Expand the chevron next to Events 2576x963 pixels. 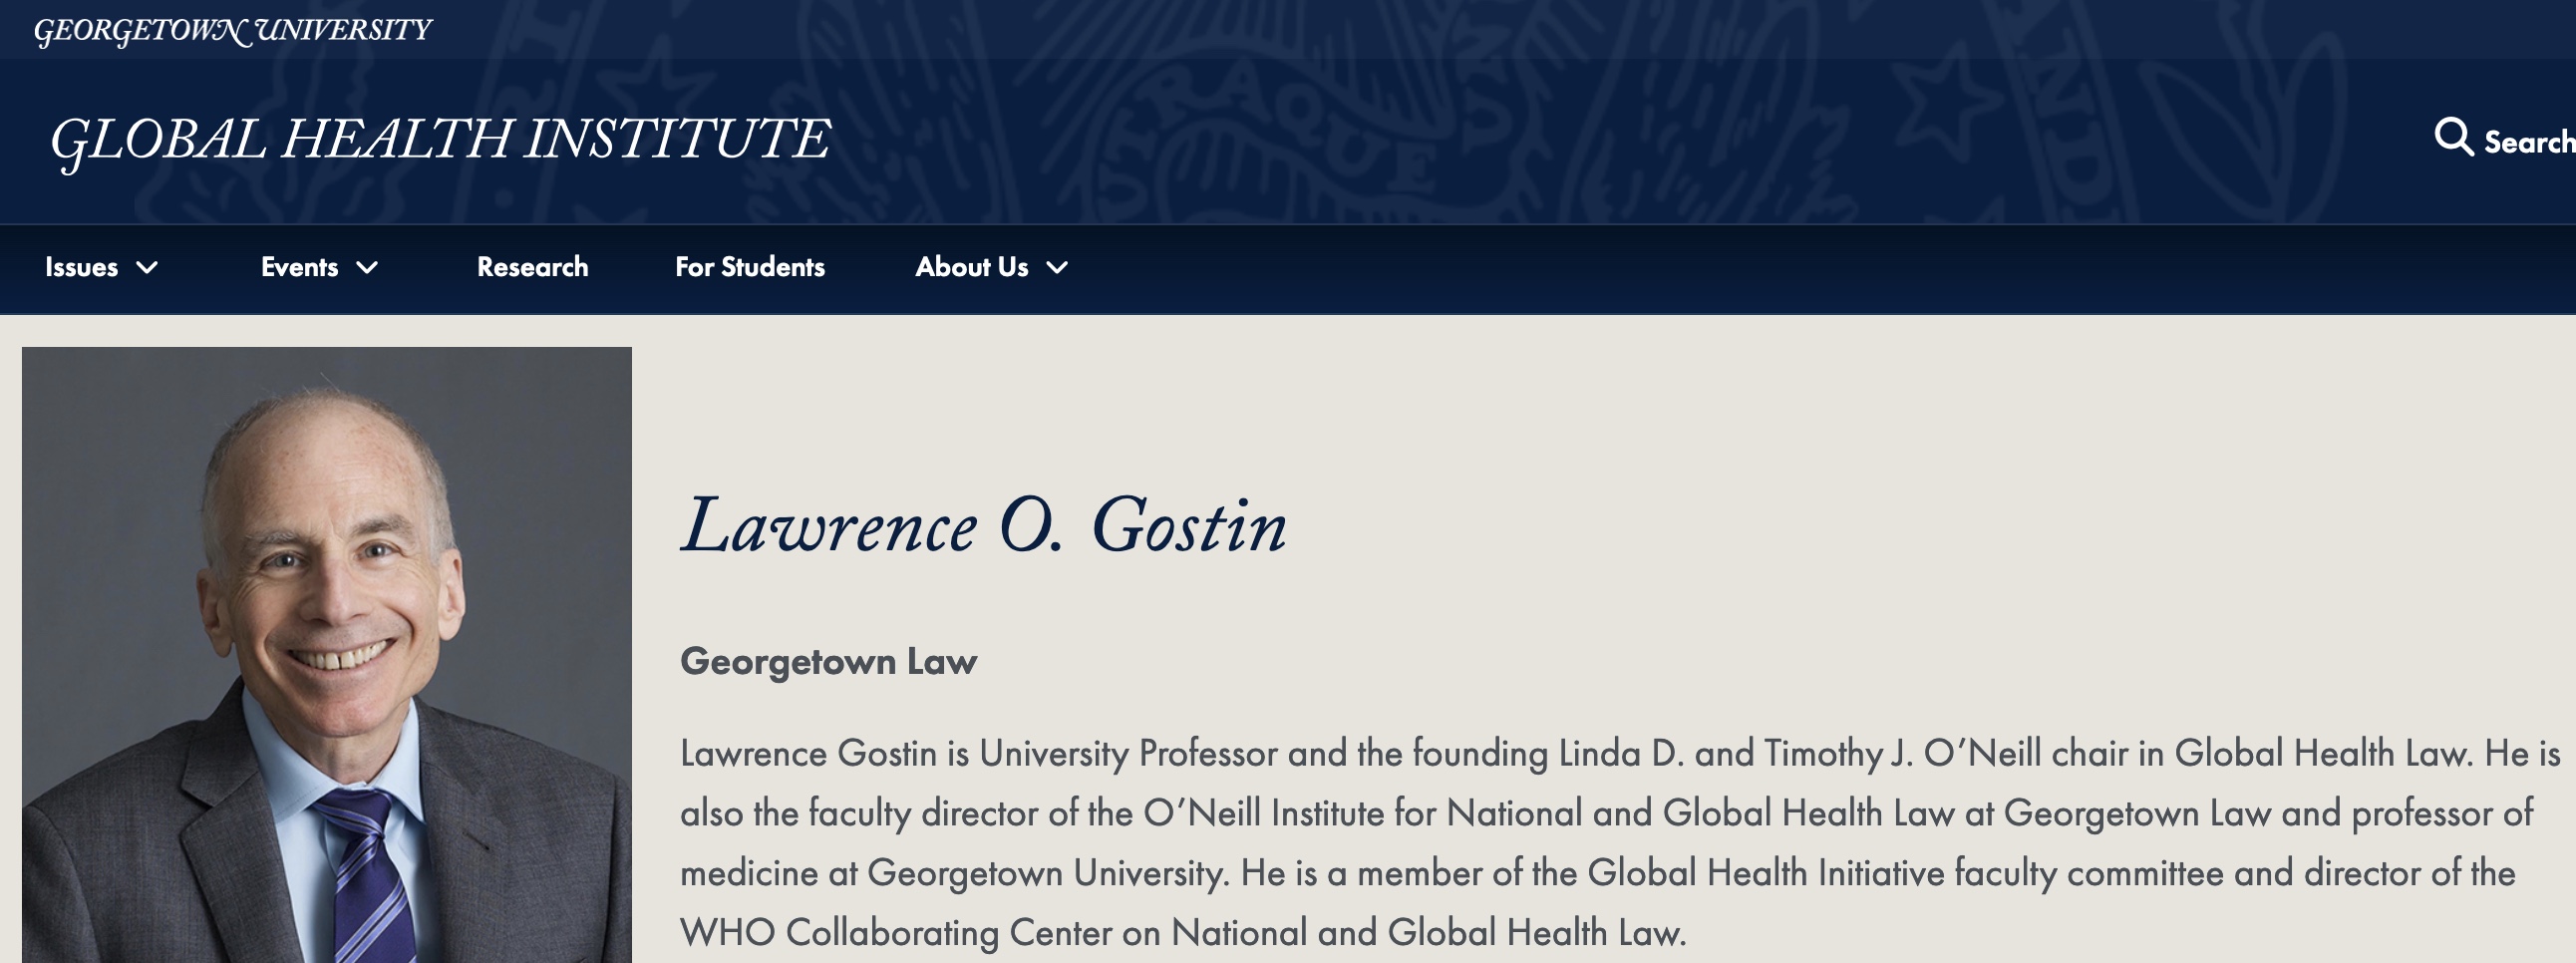click(368, 268)
